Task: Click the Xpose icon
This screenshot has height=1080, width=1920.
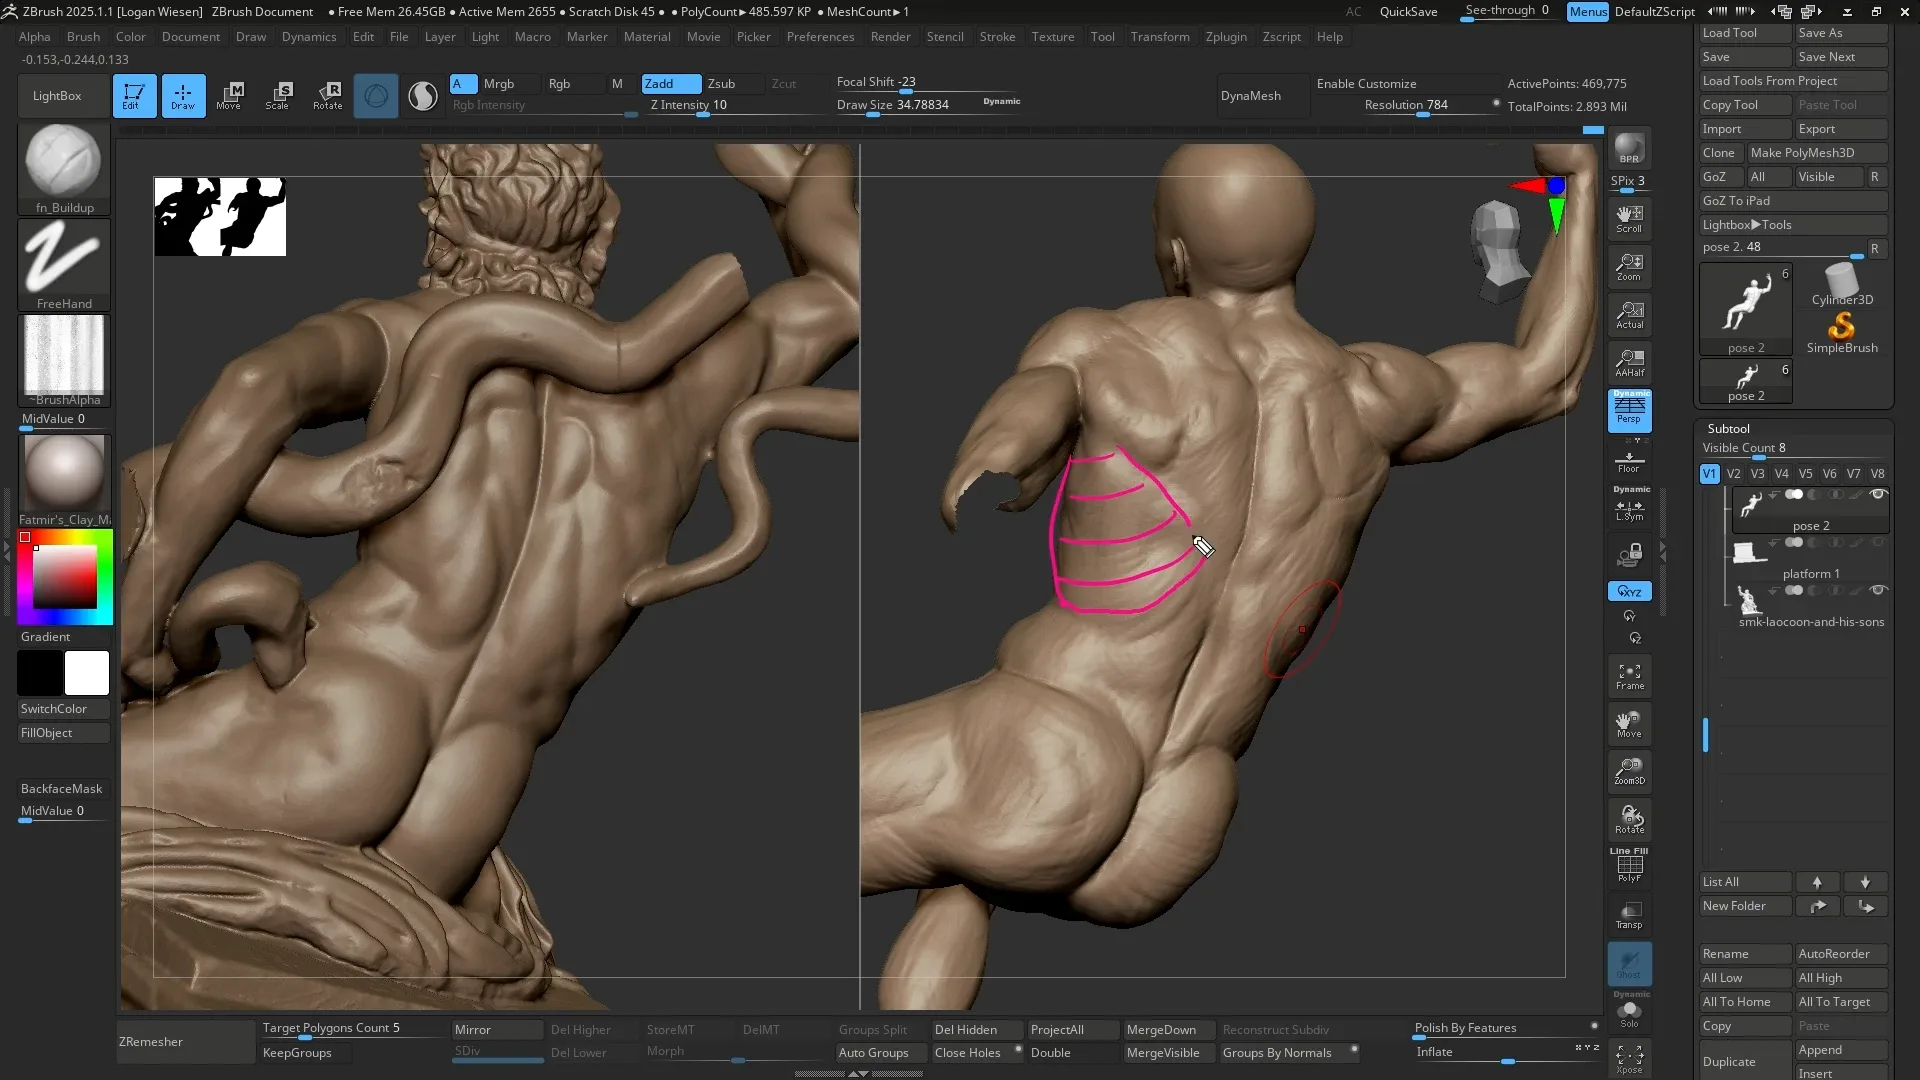Action: coord(1629,1058)
